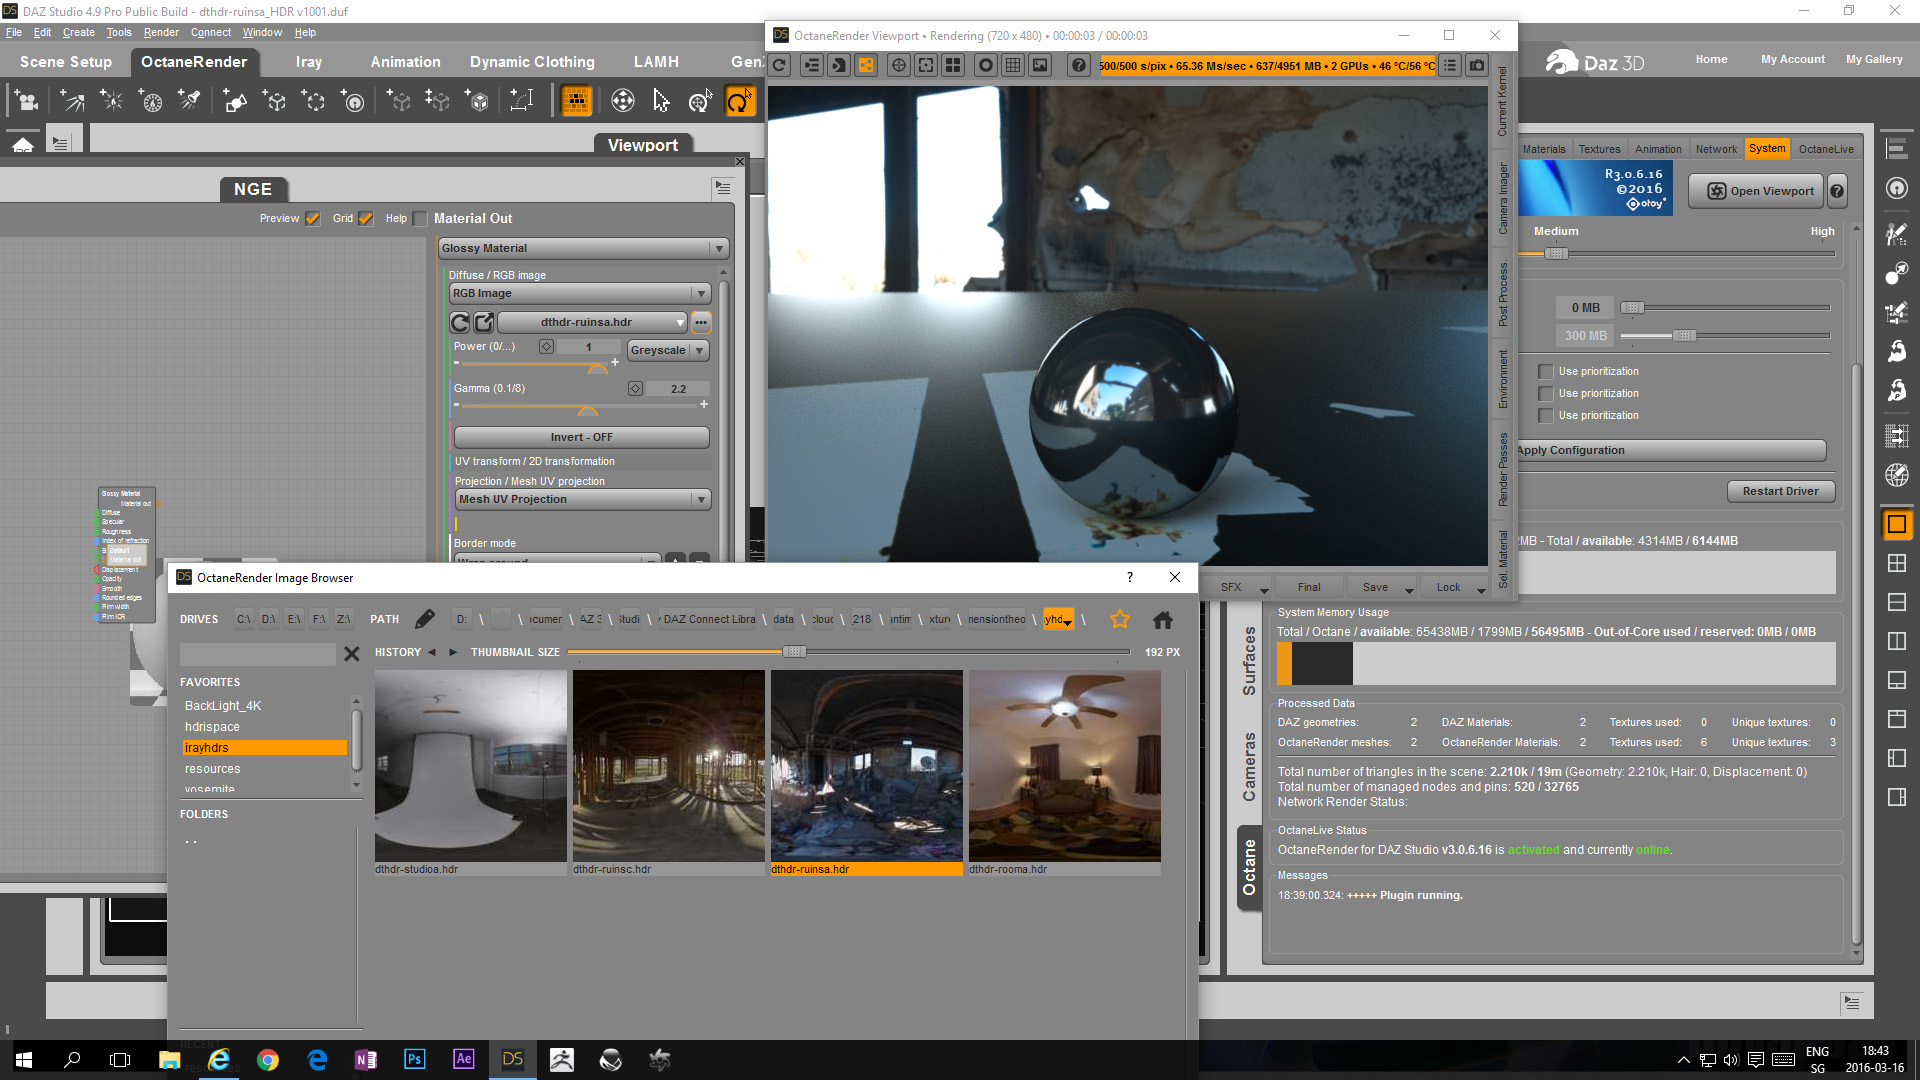Click the reload image icon beside dthdr-ruinsa.hdr

[460, 322]
